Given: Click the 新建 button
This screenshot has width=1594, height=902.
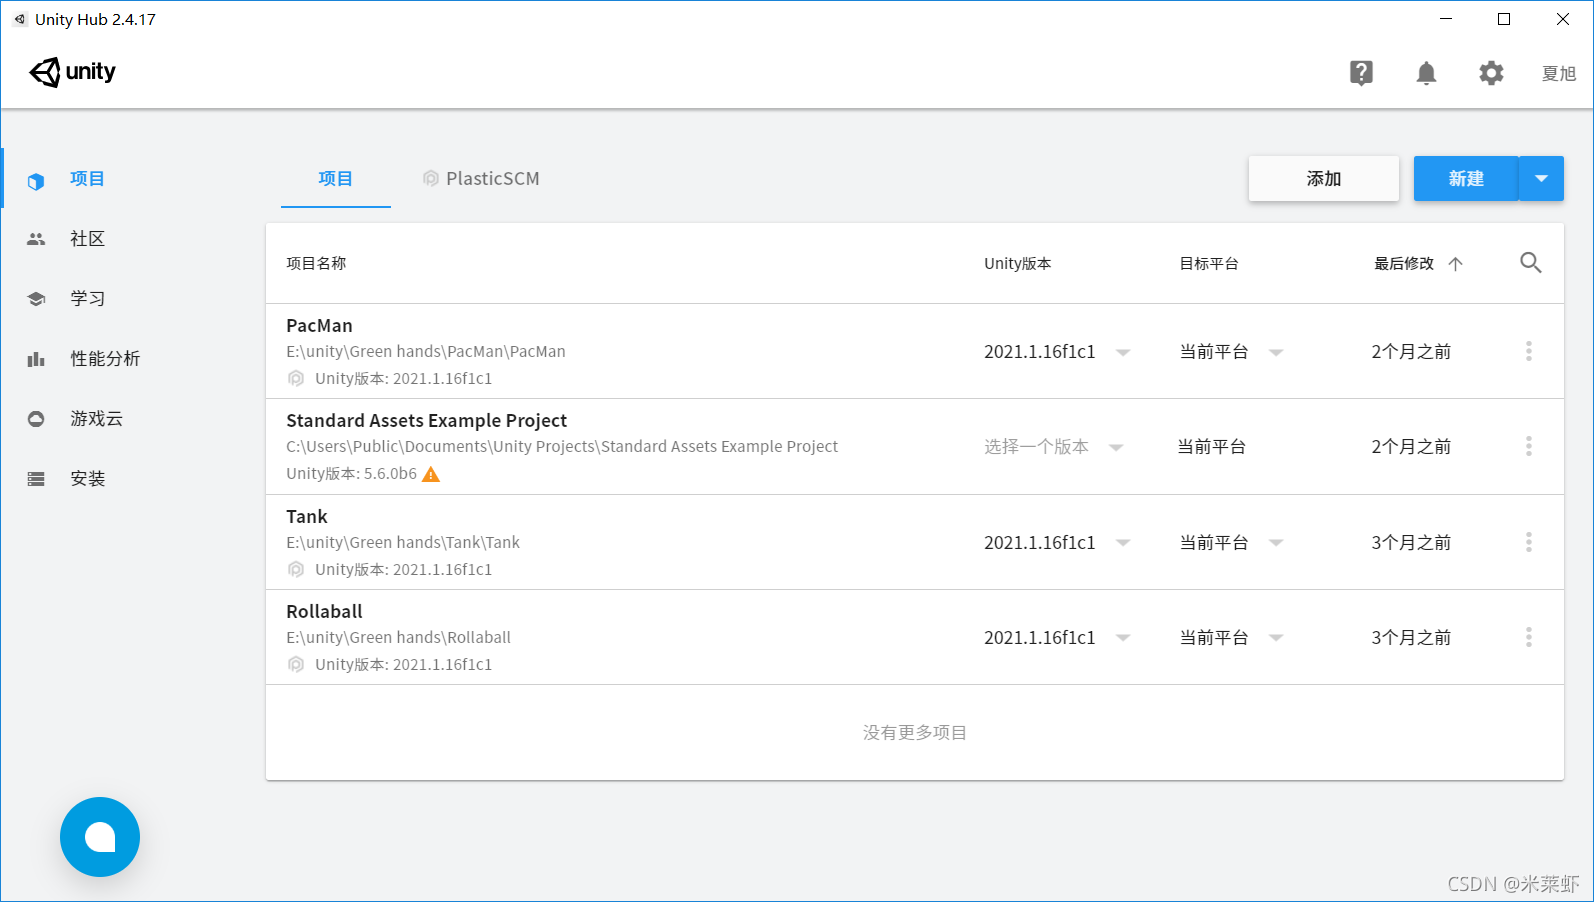Looking at the screenshot, I should tap(1466, 178).
